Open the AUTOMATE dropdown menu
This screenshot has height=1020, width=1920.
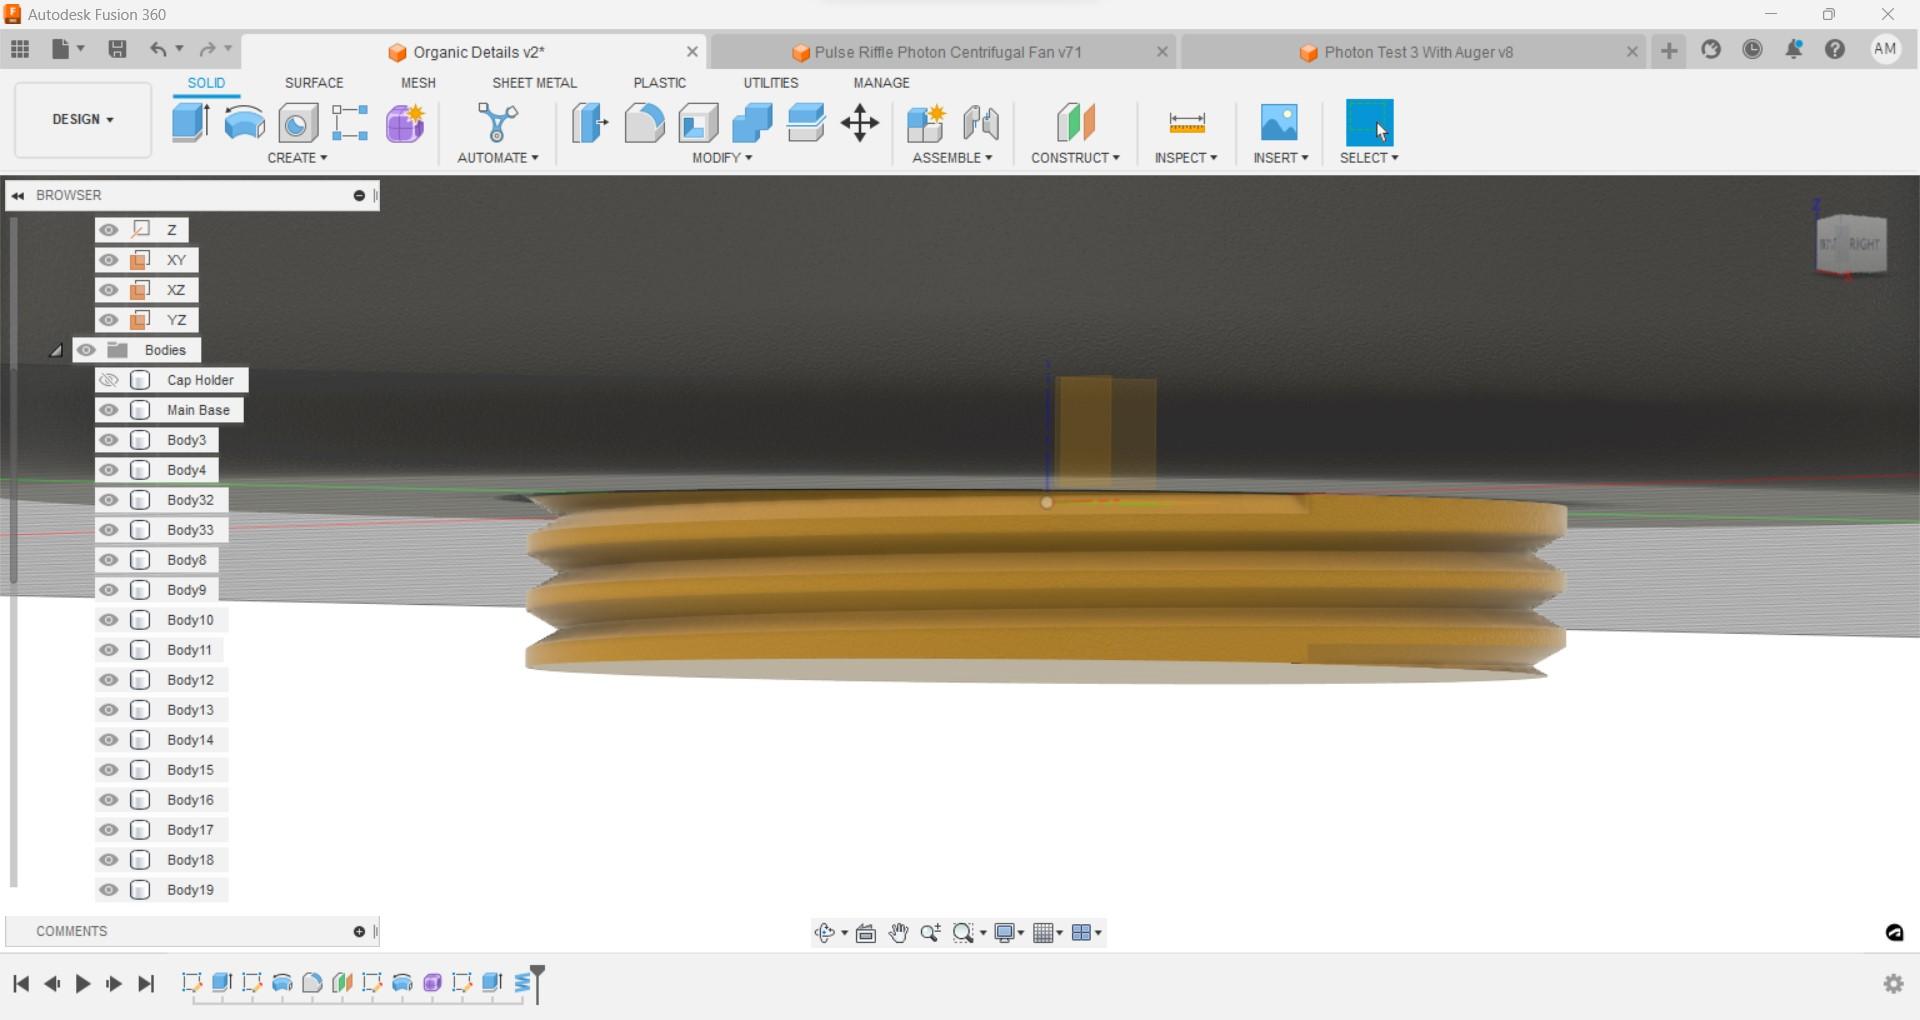point(498,158)
